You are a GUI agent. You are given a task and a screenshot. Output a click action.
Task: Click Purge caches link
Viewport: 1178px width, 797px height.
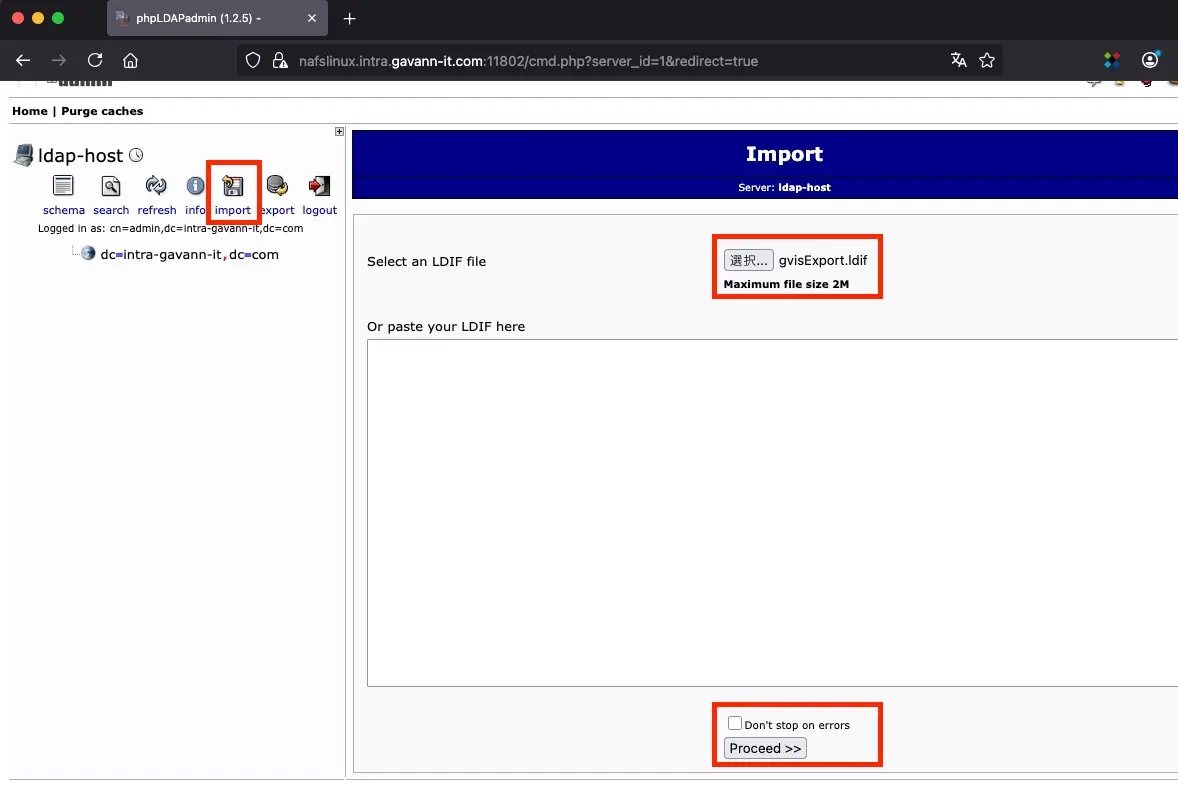102,111
